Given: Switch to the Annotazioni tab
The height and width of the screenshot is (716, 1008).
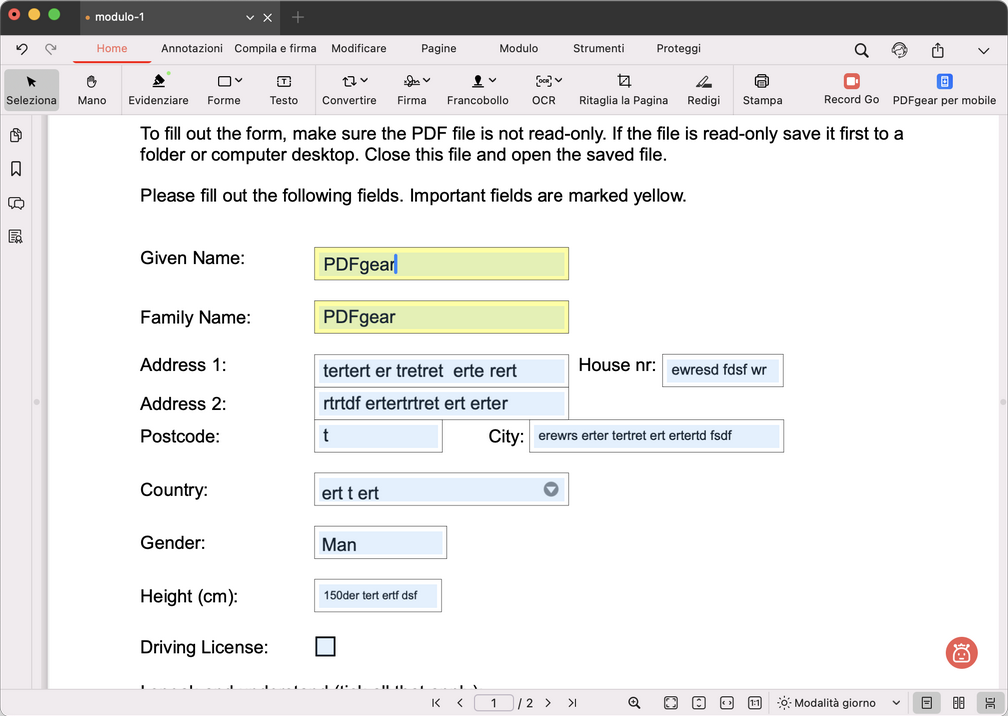Looking at the screenshot, I should pos(190,48).
